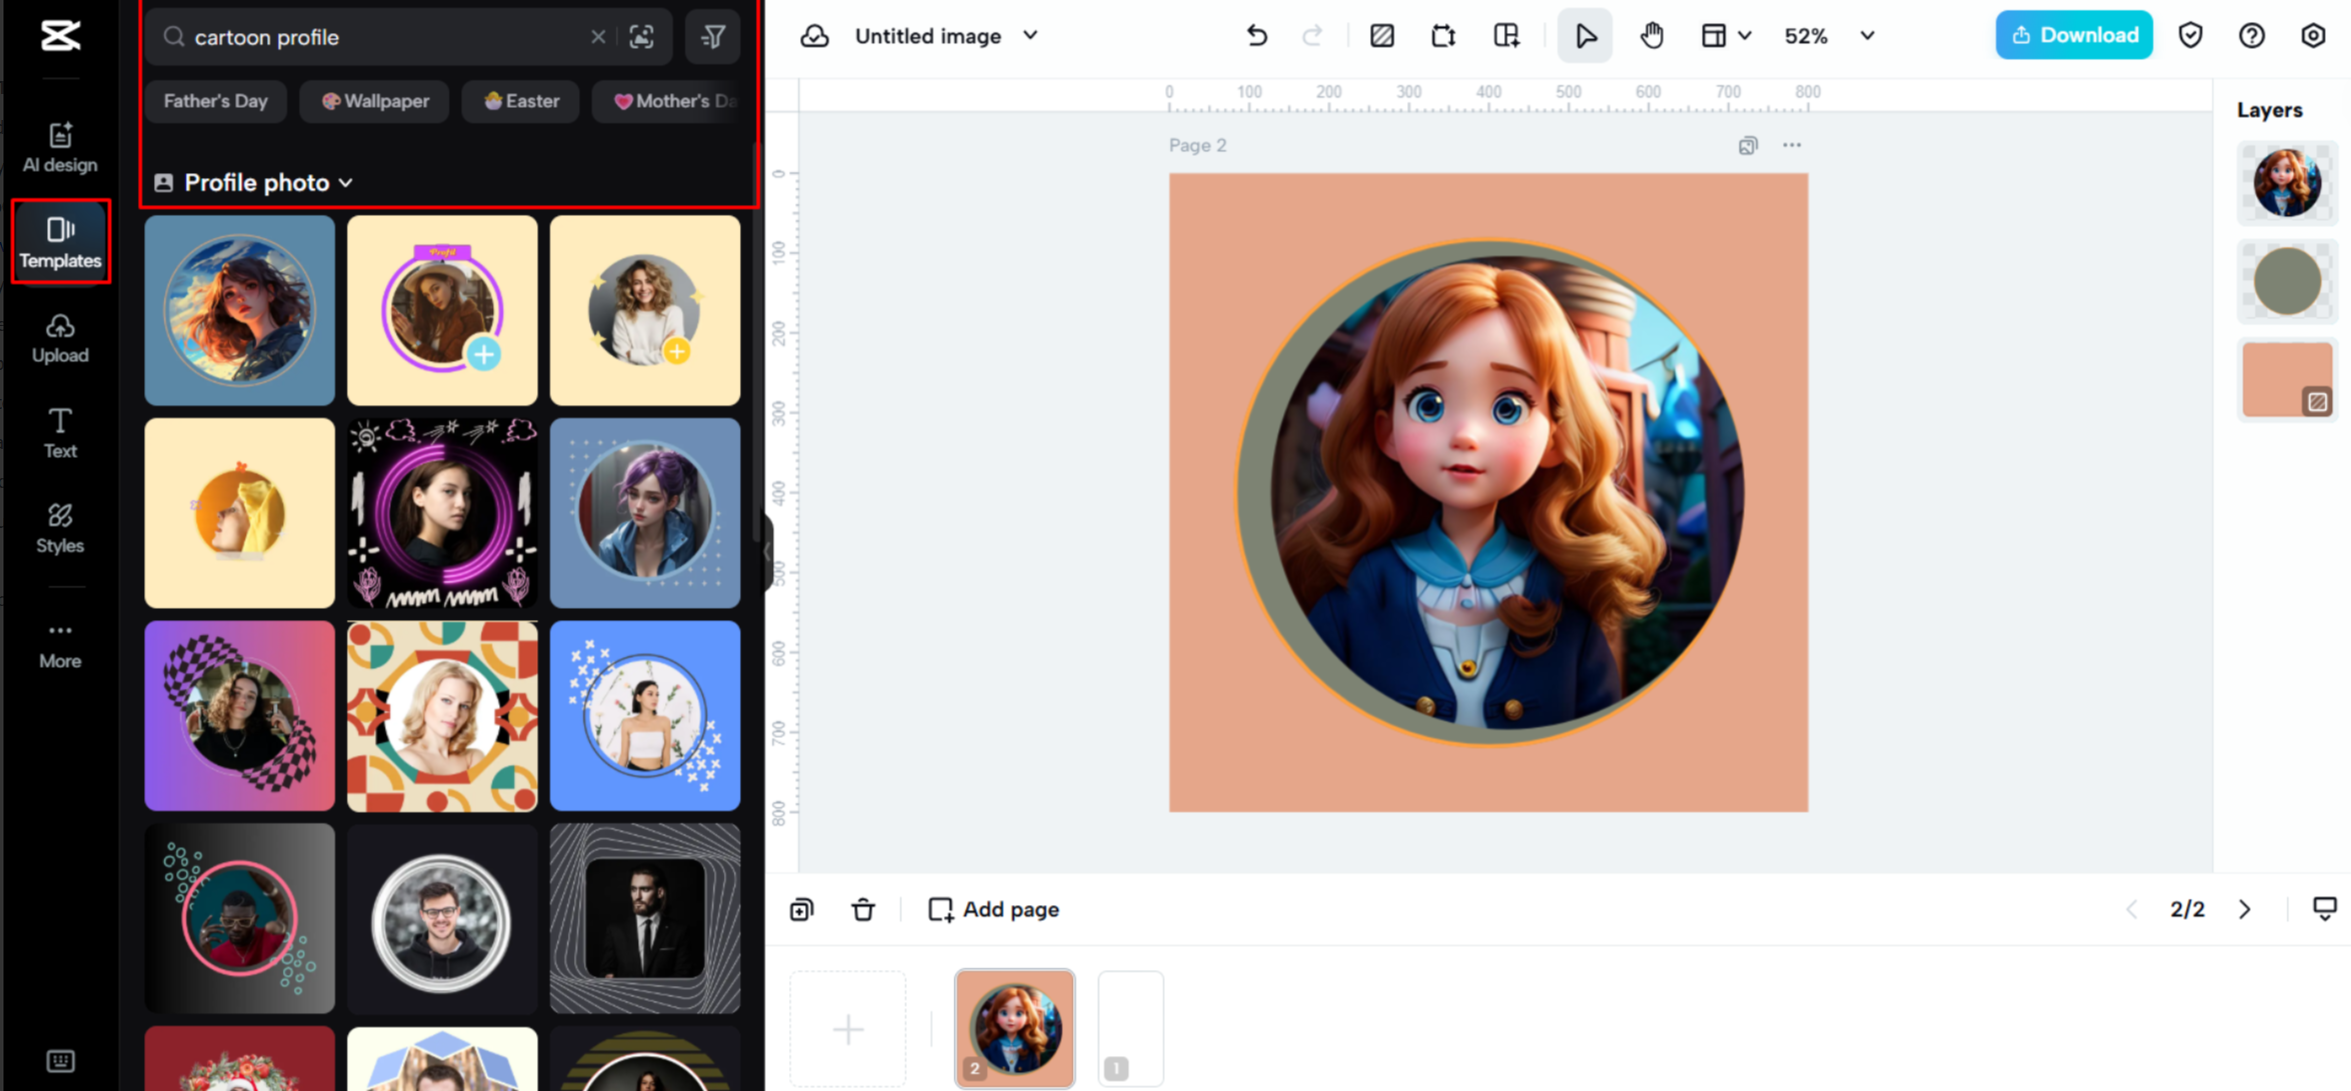Click the shield security icon
This screenshot has width=2351, height=1091.
2191,36
